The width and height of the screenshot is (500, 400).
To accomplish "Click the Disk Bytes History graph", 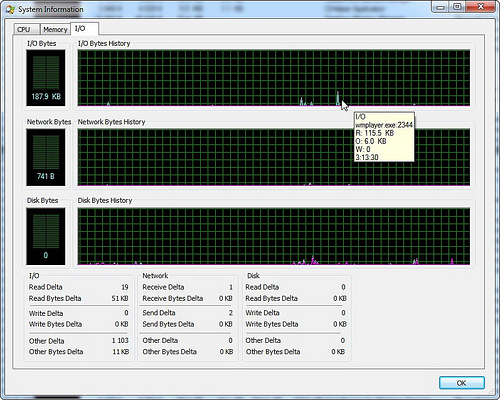I will 274,236.
